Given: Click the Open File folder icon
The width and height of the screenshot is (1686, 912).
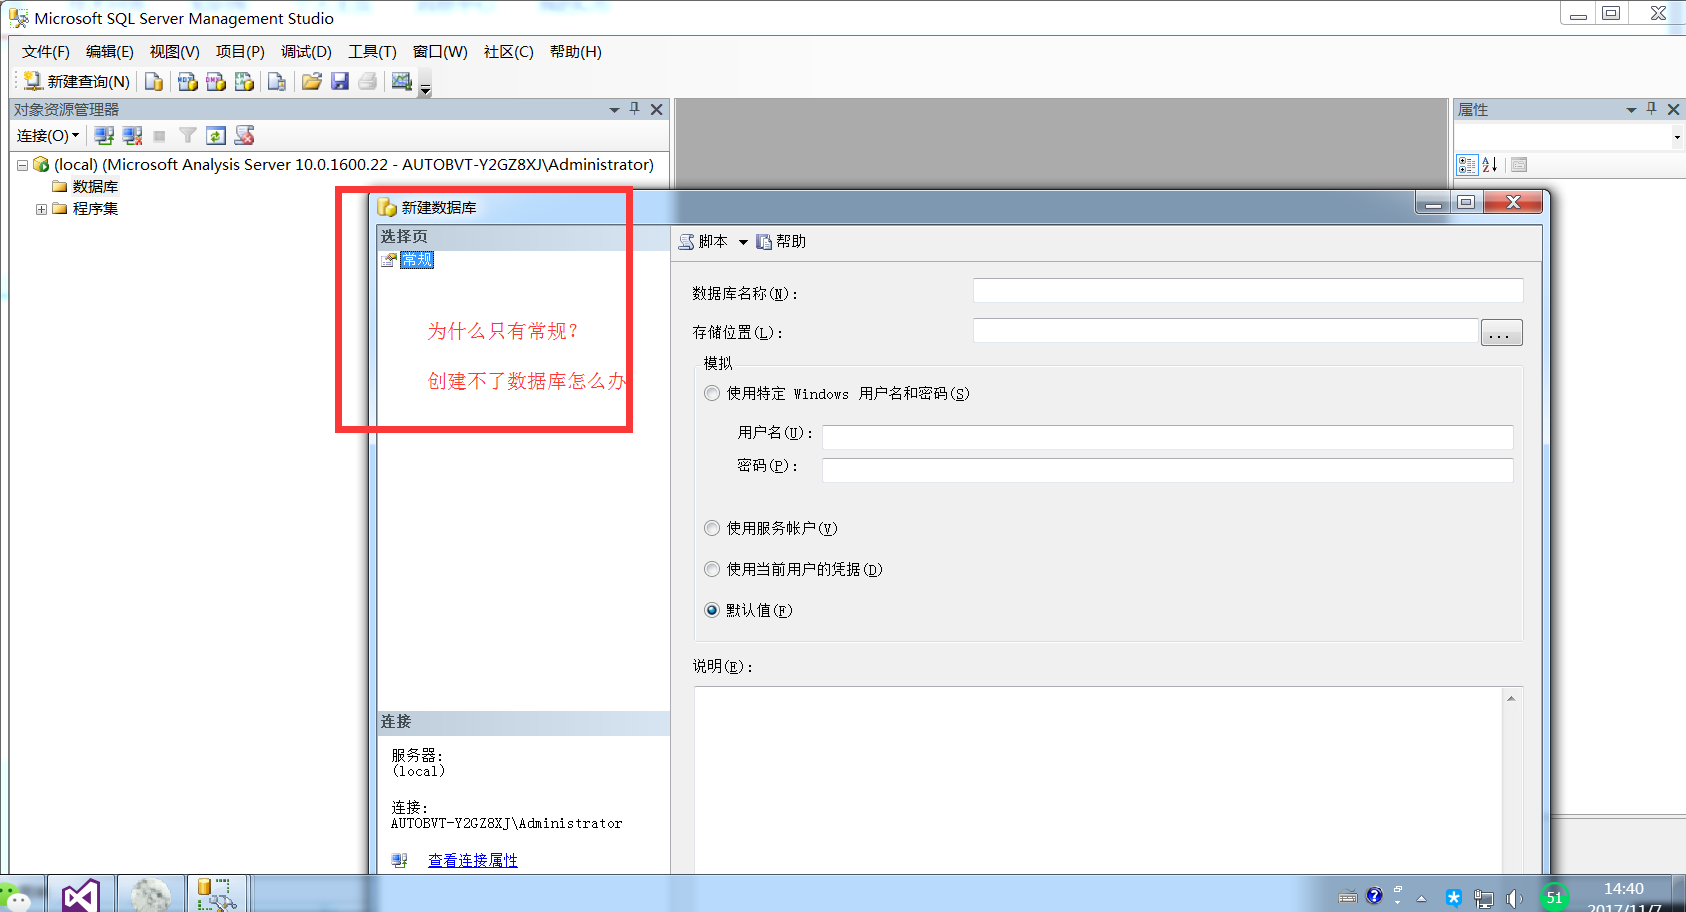Looking at the screenshot, I should 312,82.
